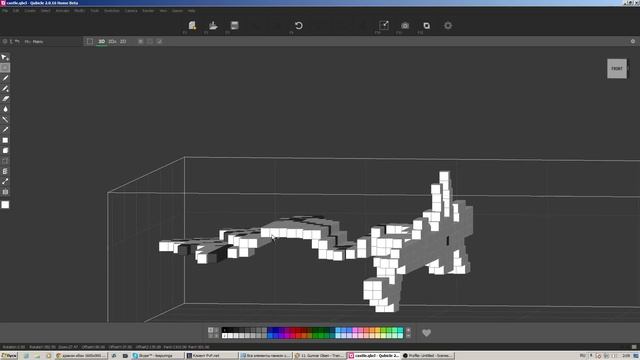Select the solid cube tool in left toolbar

[x=5, y=151]
